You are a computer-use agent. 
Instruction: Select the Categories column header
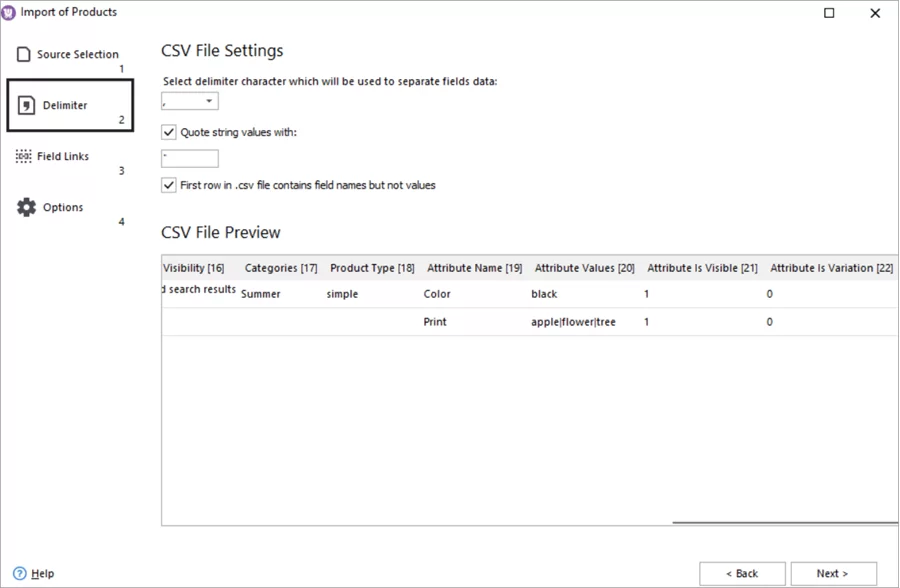tap(280, 267)
